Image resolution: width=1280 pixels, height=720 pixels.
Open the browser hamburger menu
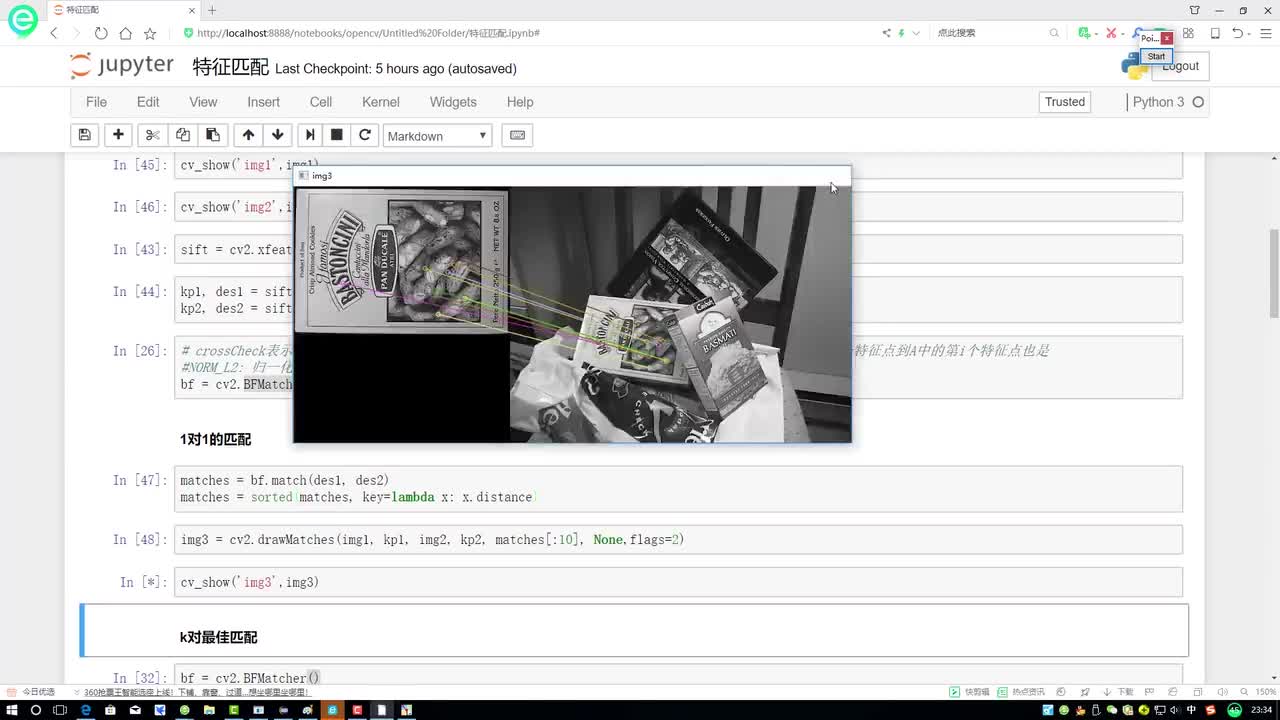(1267, 33)
